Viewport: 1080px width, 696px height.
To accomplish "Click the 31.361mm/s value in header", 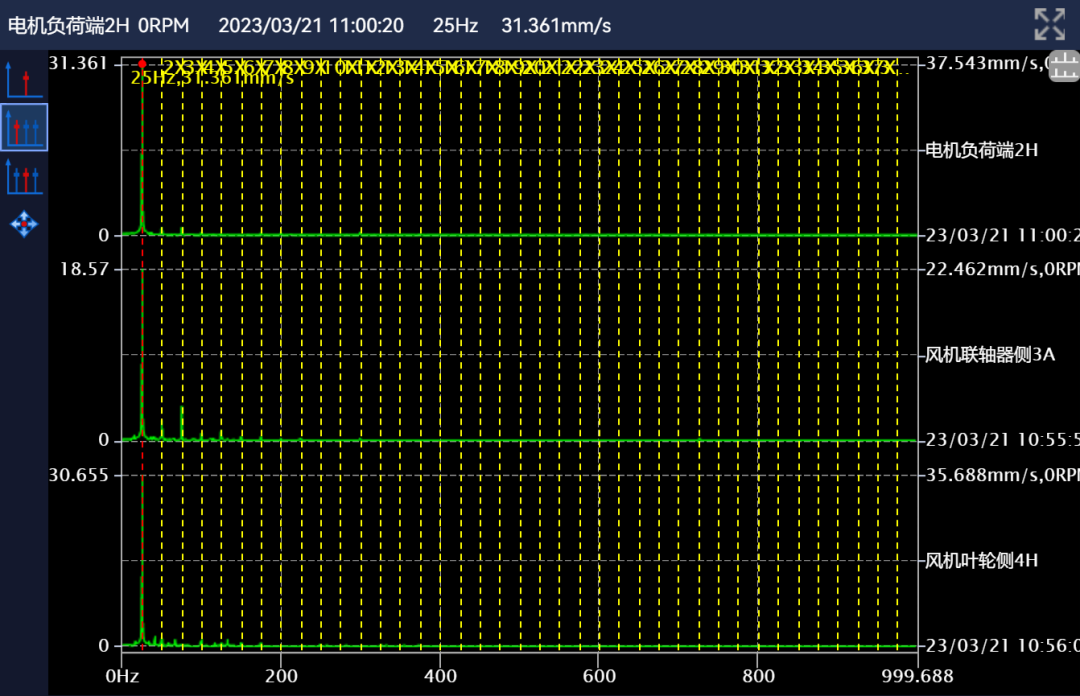I will [556, 25].
